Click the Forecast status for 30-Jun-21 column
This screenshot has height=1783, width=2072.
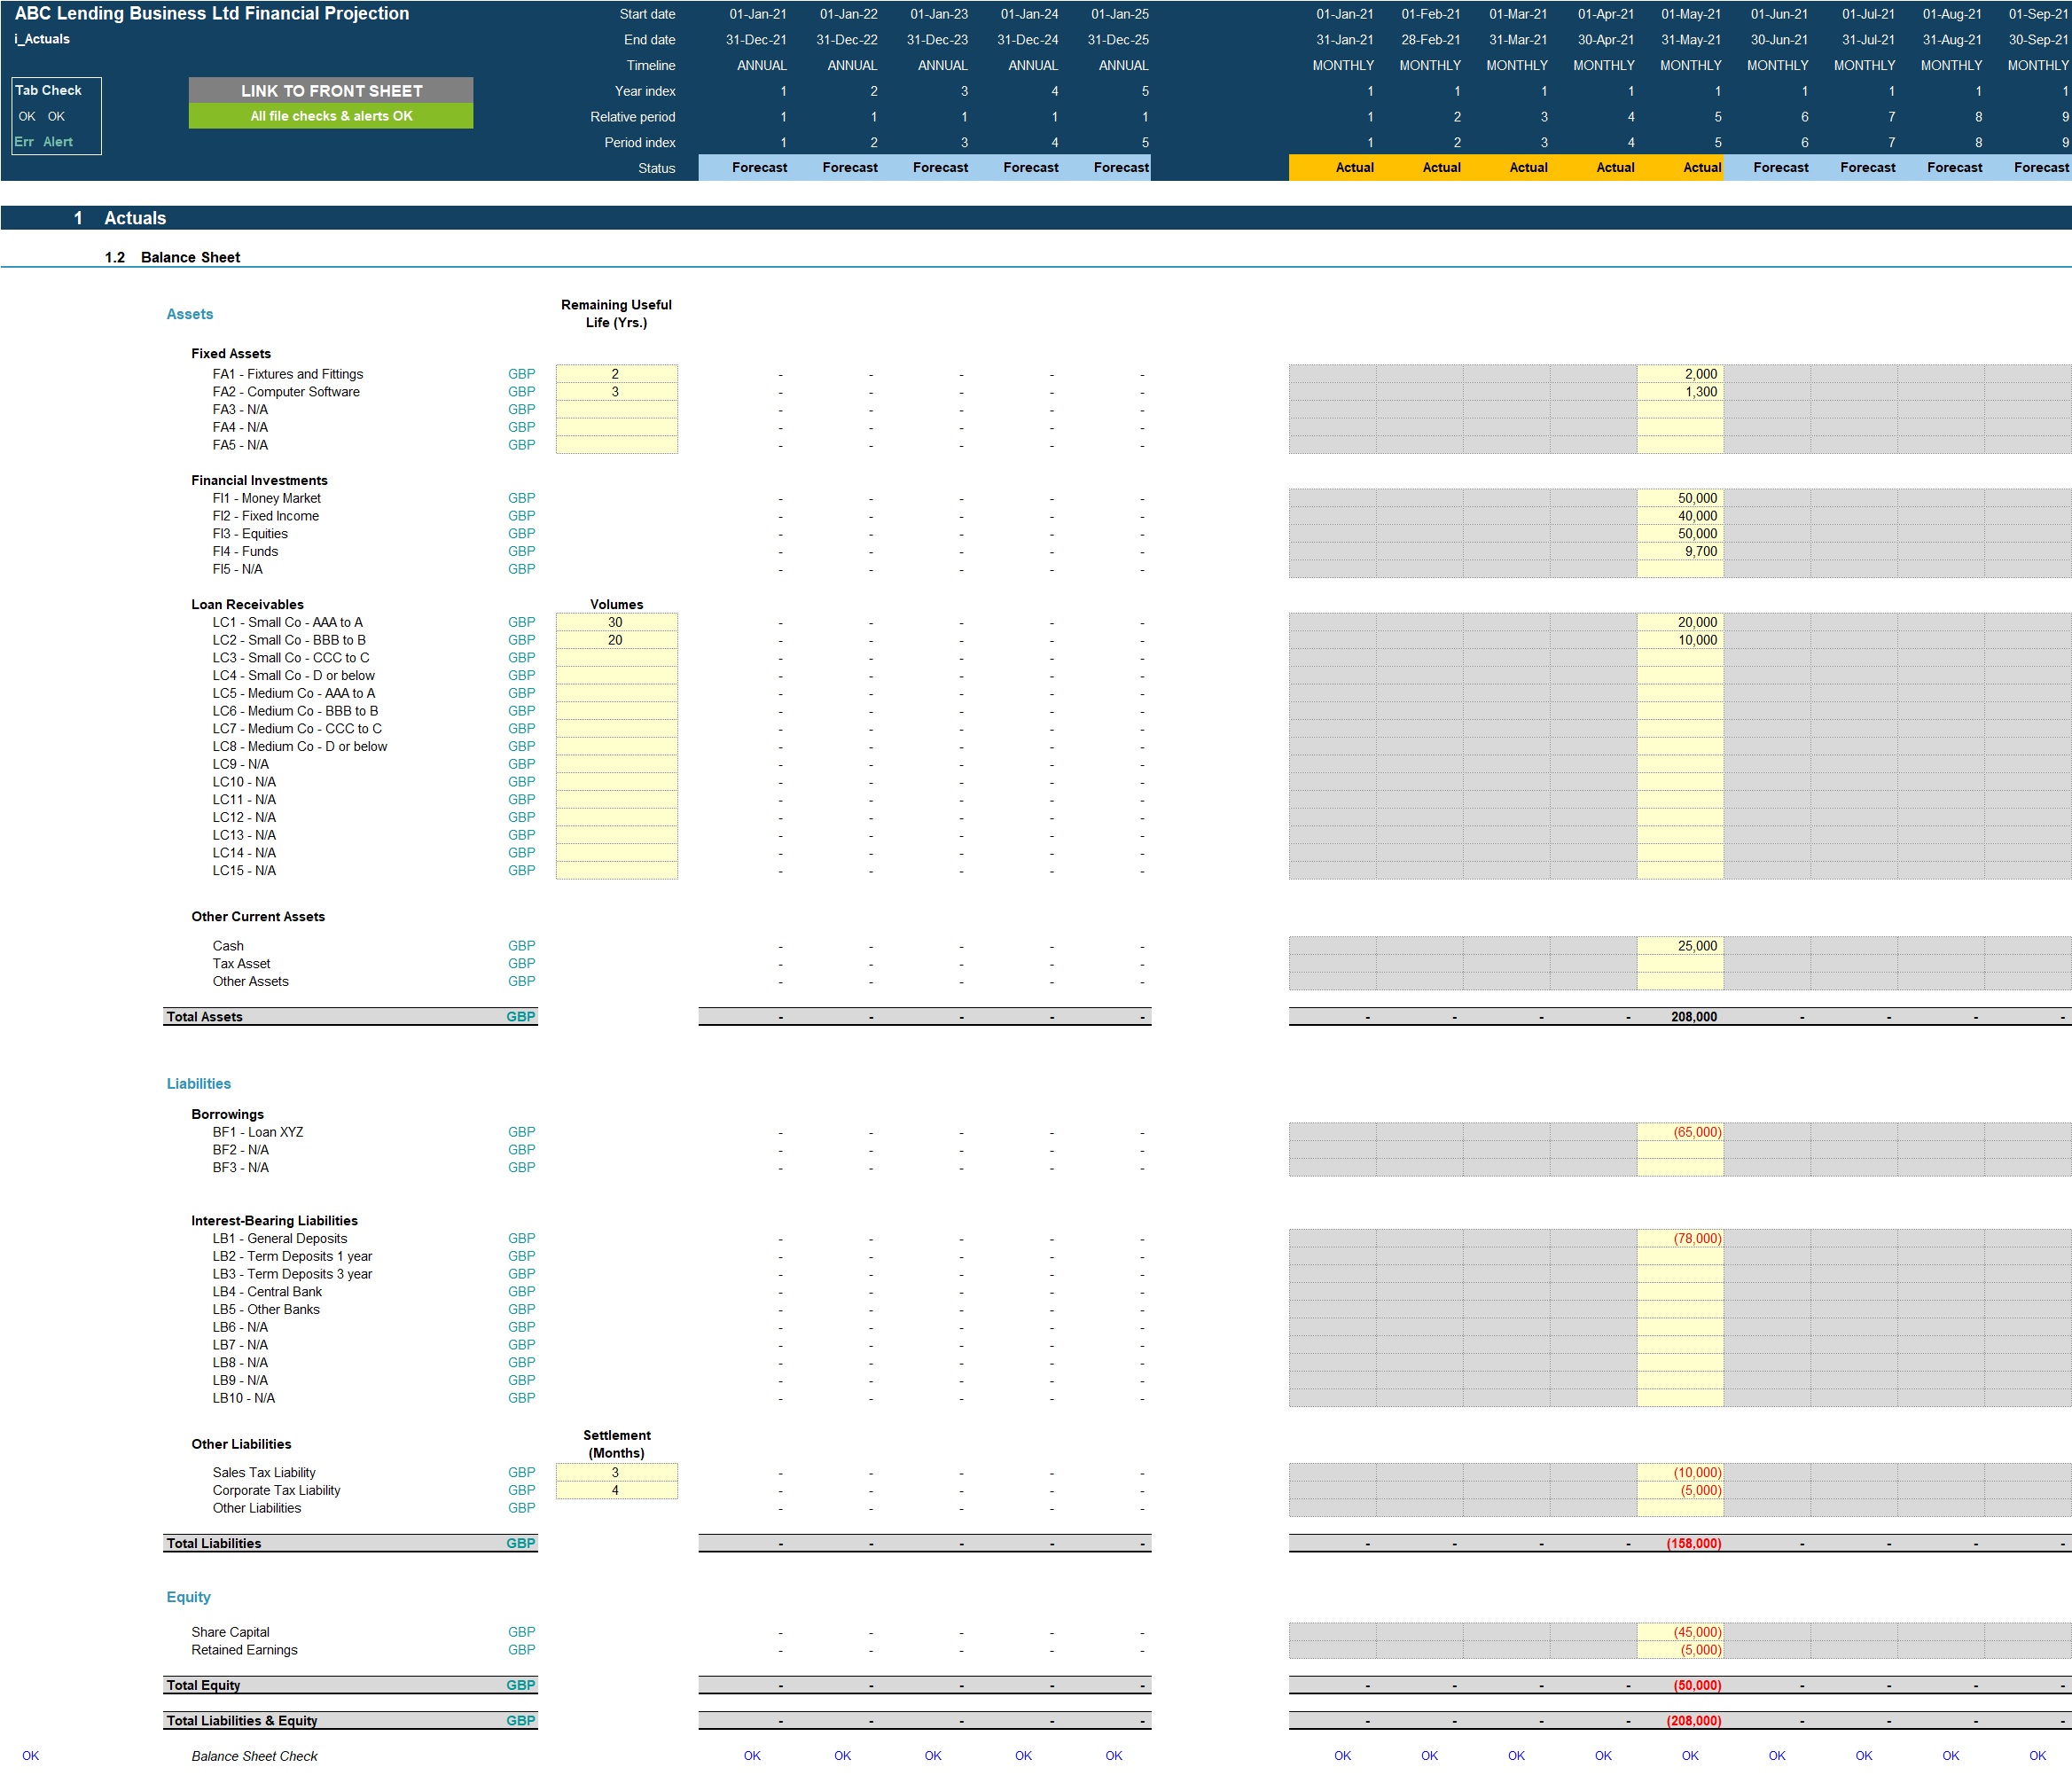pos(1780,167)
